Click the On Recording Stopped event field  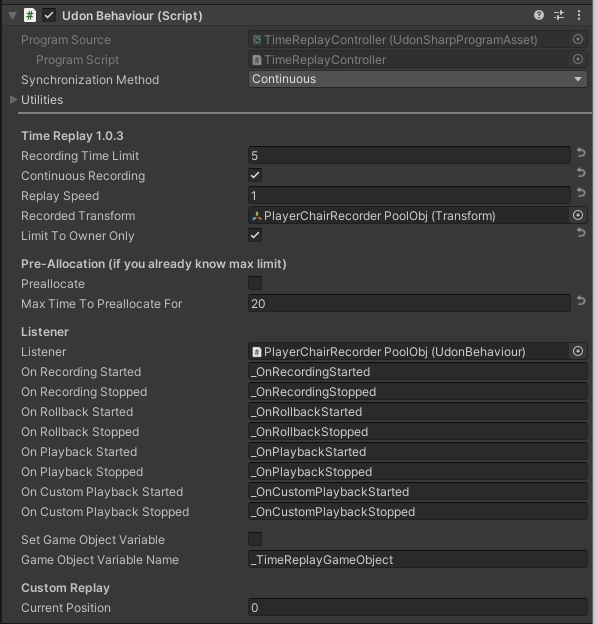(x=418, y=392)
